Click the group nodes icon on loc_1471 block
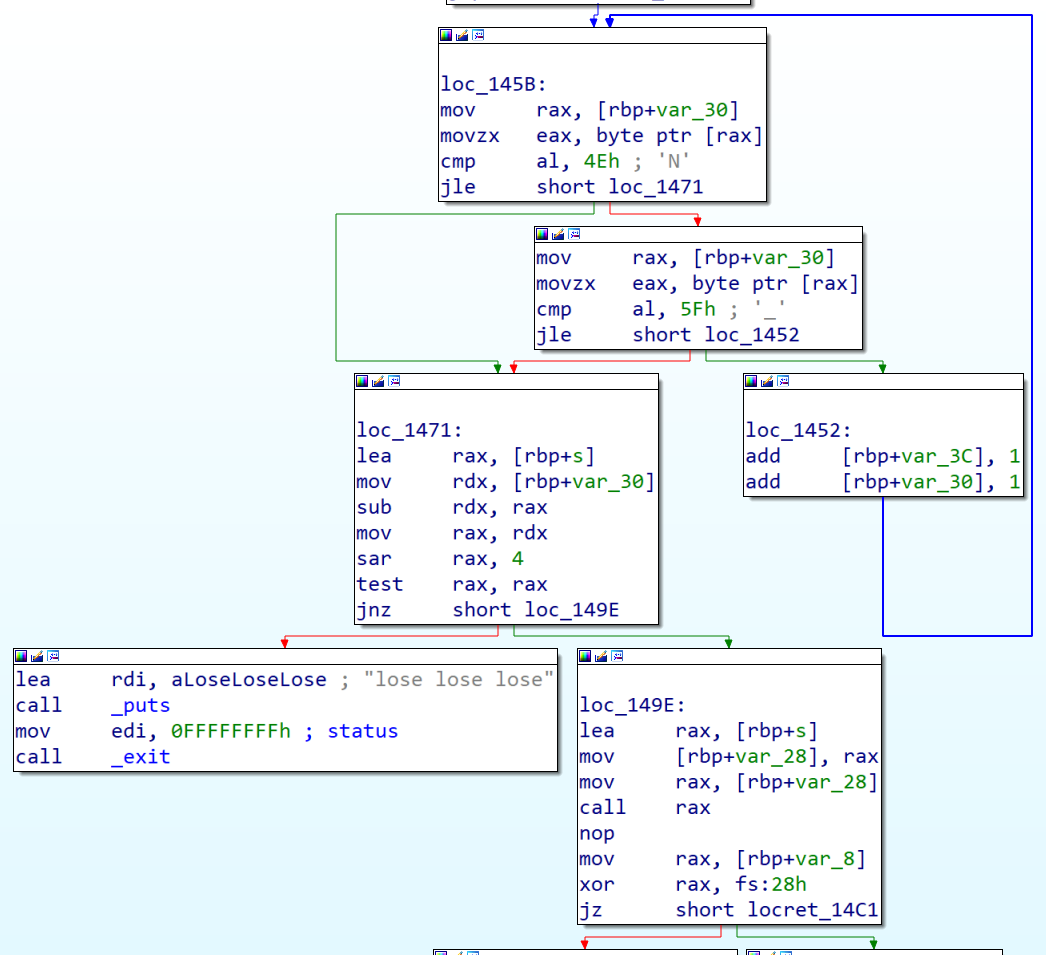 pos(394,381)
